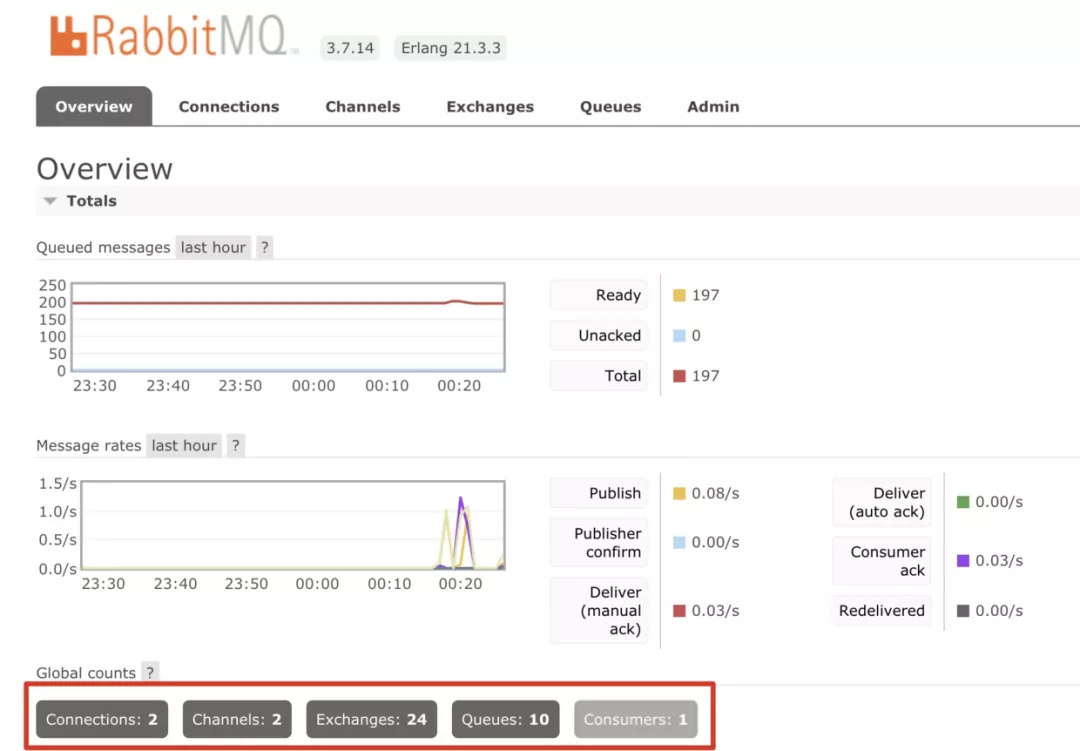Screen dimensions: 1080x751
Task: Click the Publisher confirm blue swatch
Action: (679, 542)
